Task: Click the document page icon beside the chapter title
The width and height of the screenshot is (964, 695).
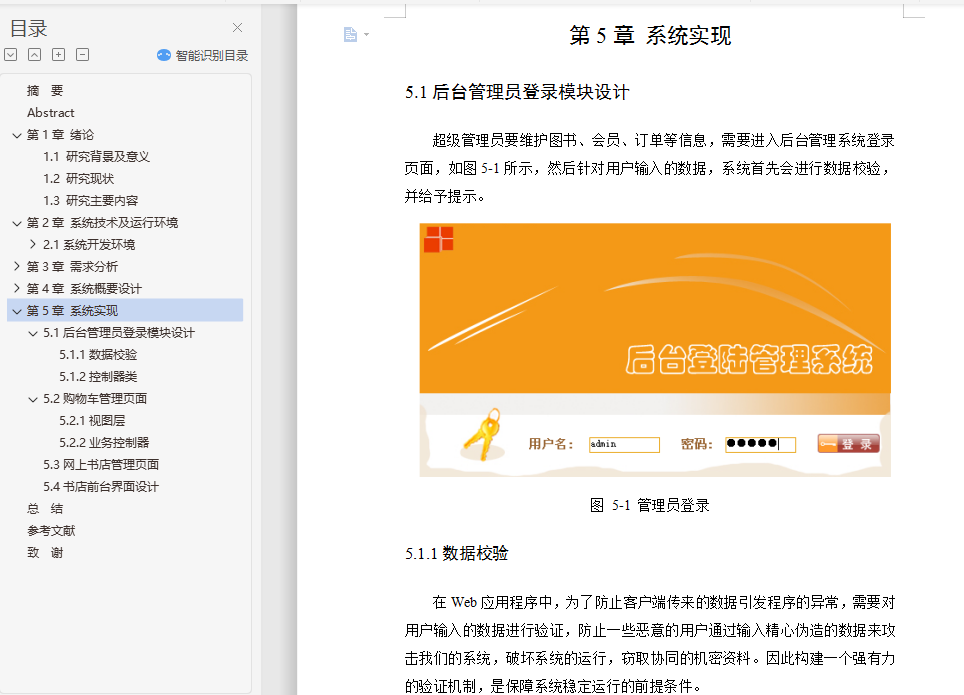Action: click(x=350, y=34)
